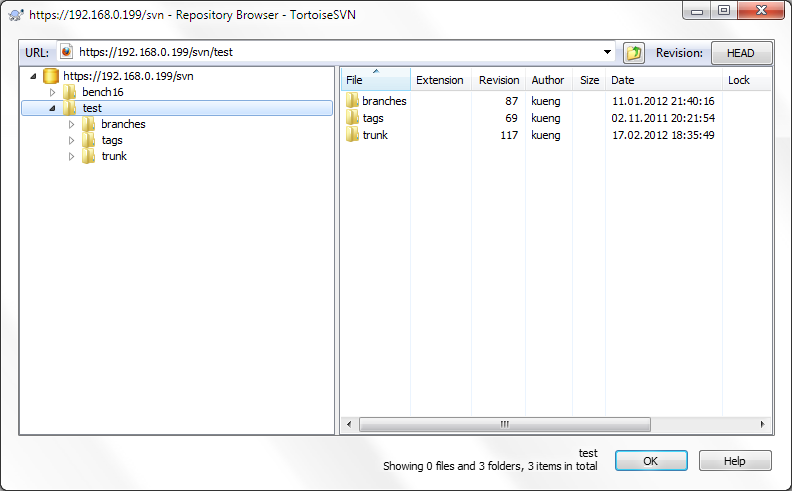Screen dimensions: 792x491
Task: Expand the tags node in tree
Action: pos(72,140)
